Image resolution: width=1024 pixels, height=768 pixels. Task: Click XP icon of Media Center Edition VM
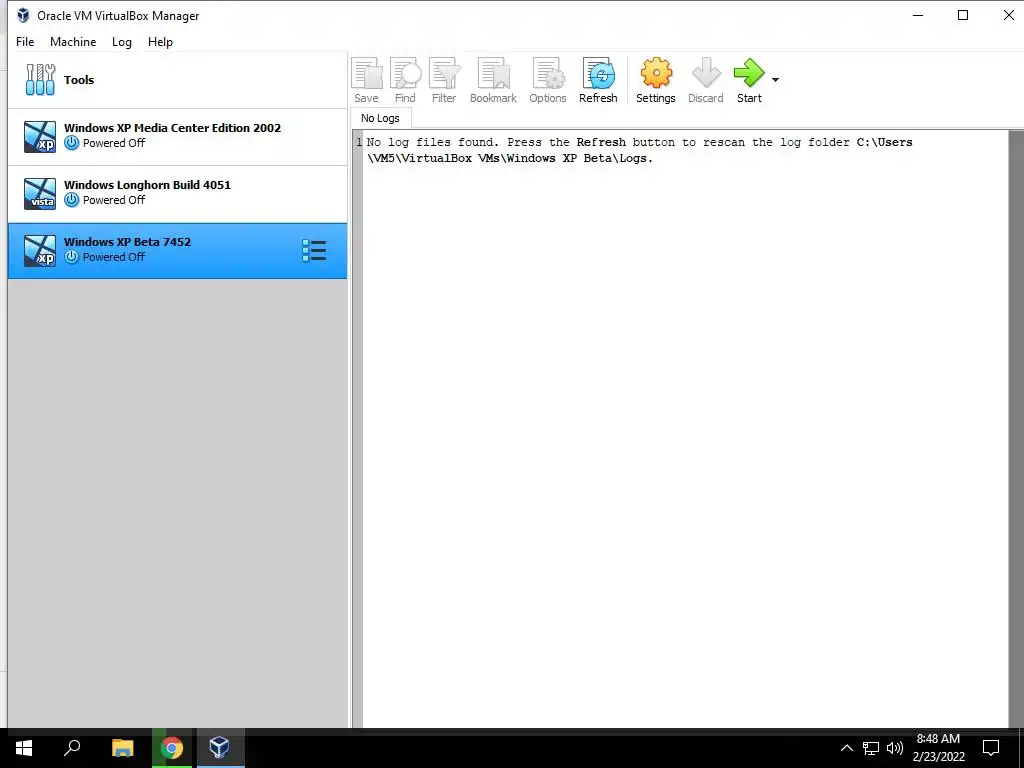pyautogui.click(x=40, y=136)
